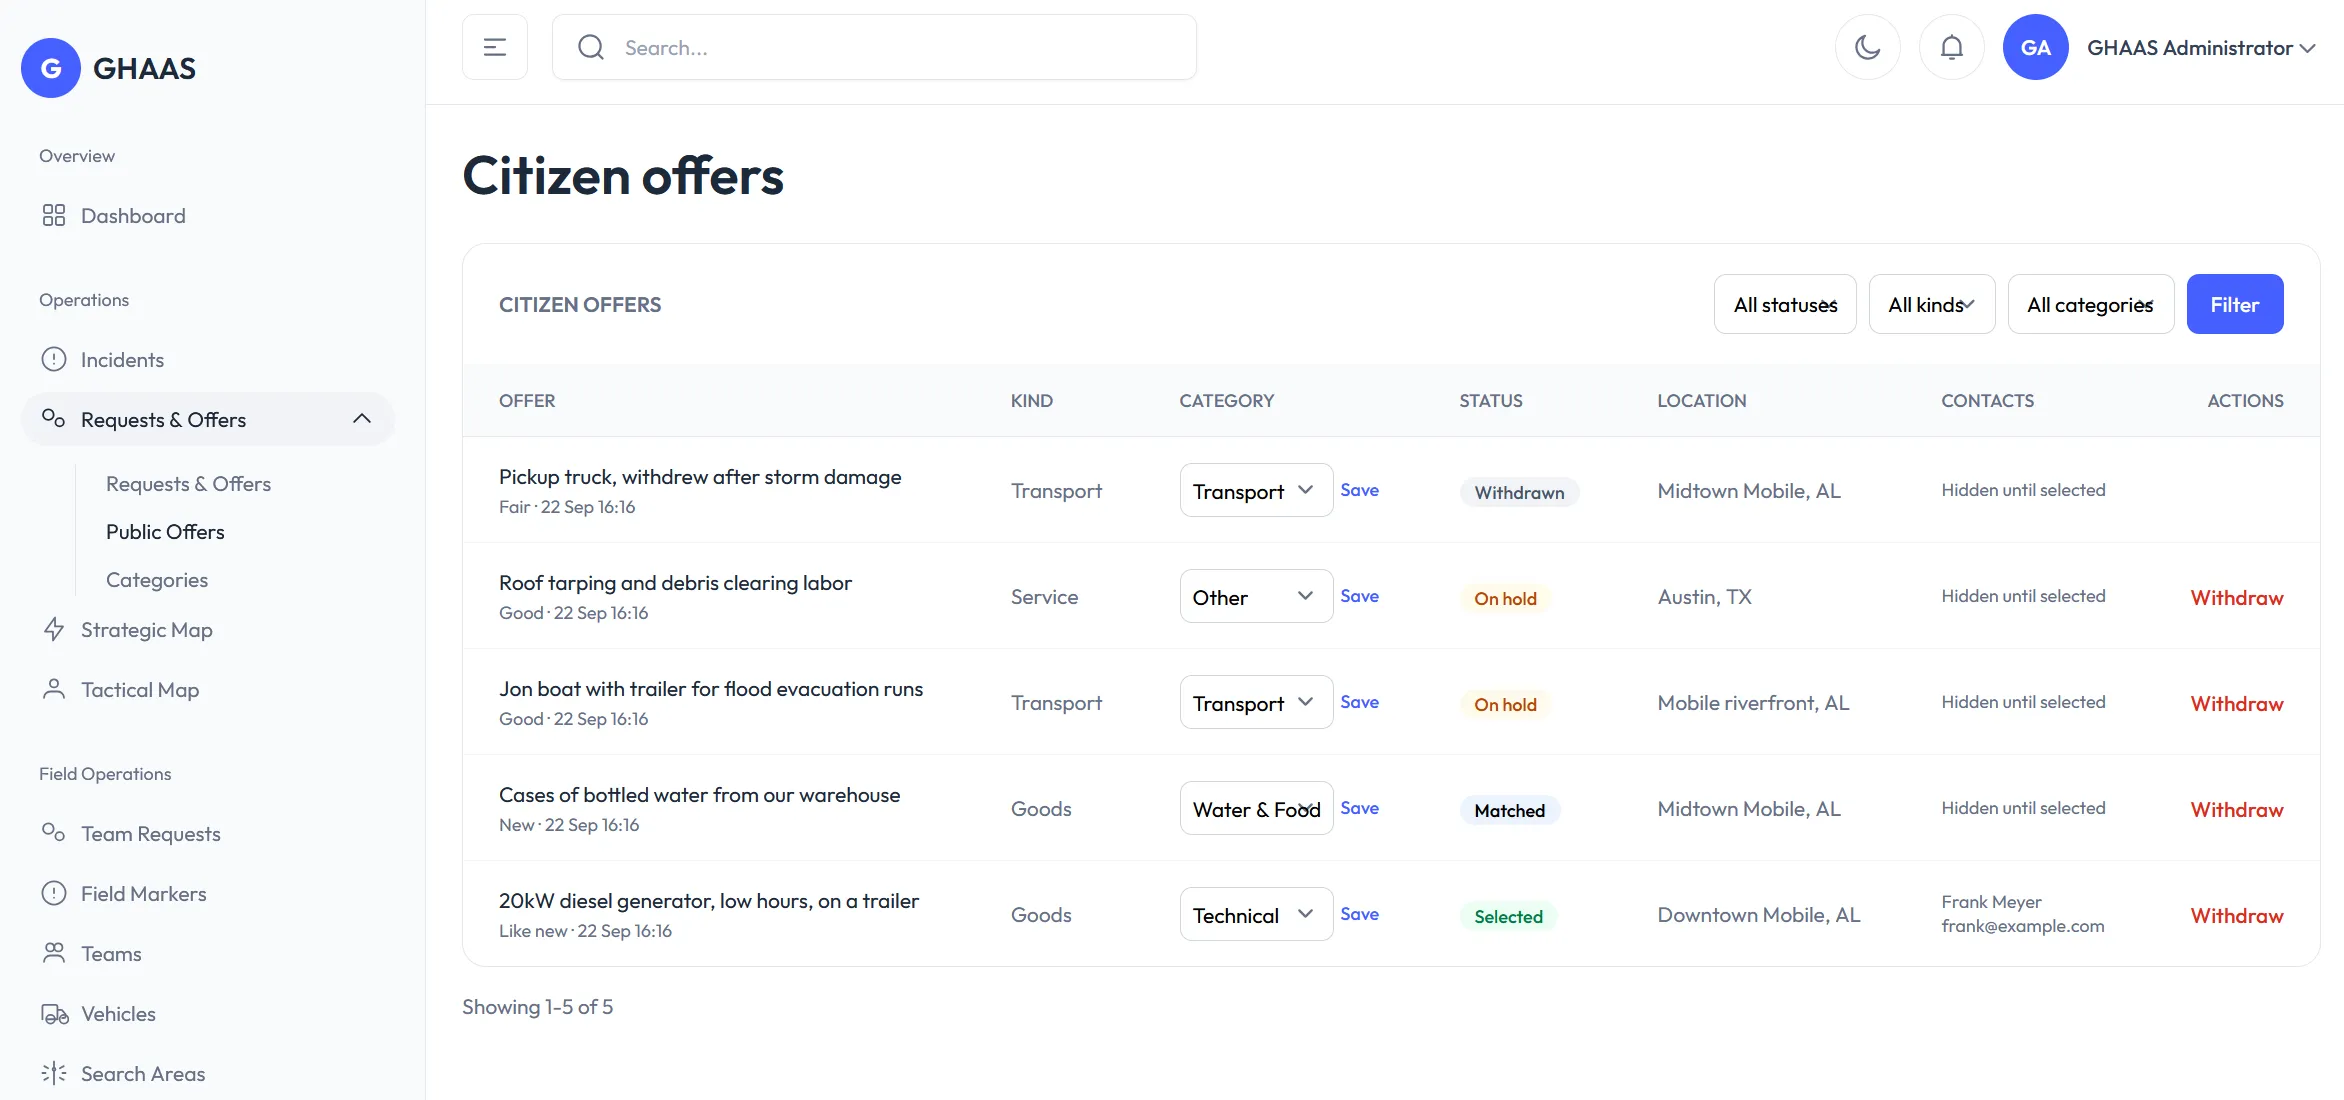The width and height of the screenshot is (2344, 1100).
Task: Open the All statuses filter dropdown
Action: (x=1785, y=304)
